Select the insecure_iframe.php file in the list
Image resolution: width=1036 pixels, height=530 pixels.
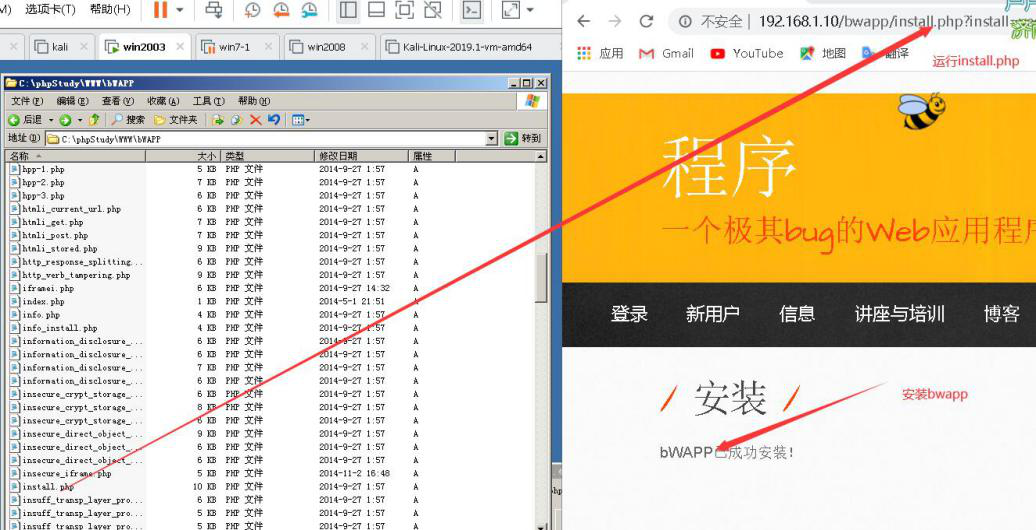(67, 473)
